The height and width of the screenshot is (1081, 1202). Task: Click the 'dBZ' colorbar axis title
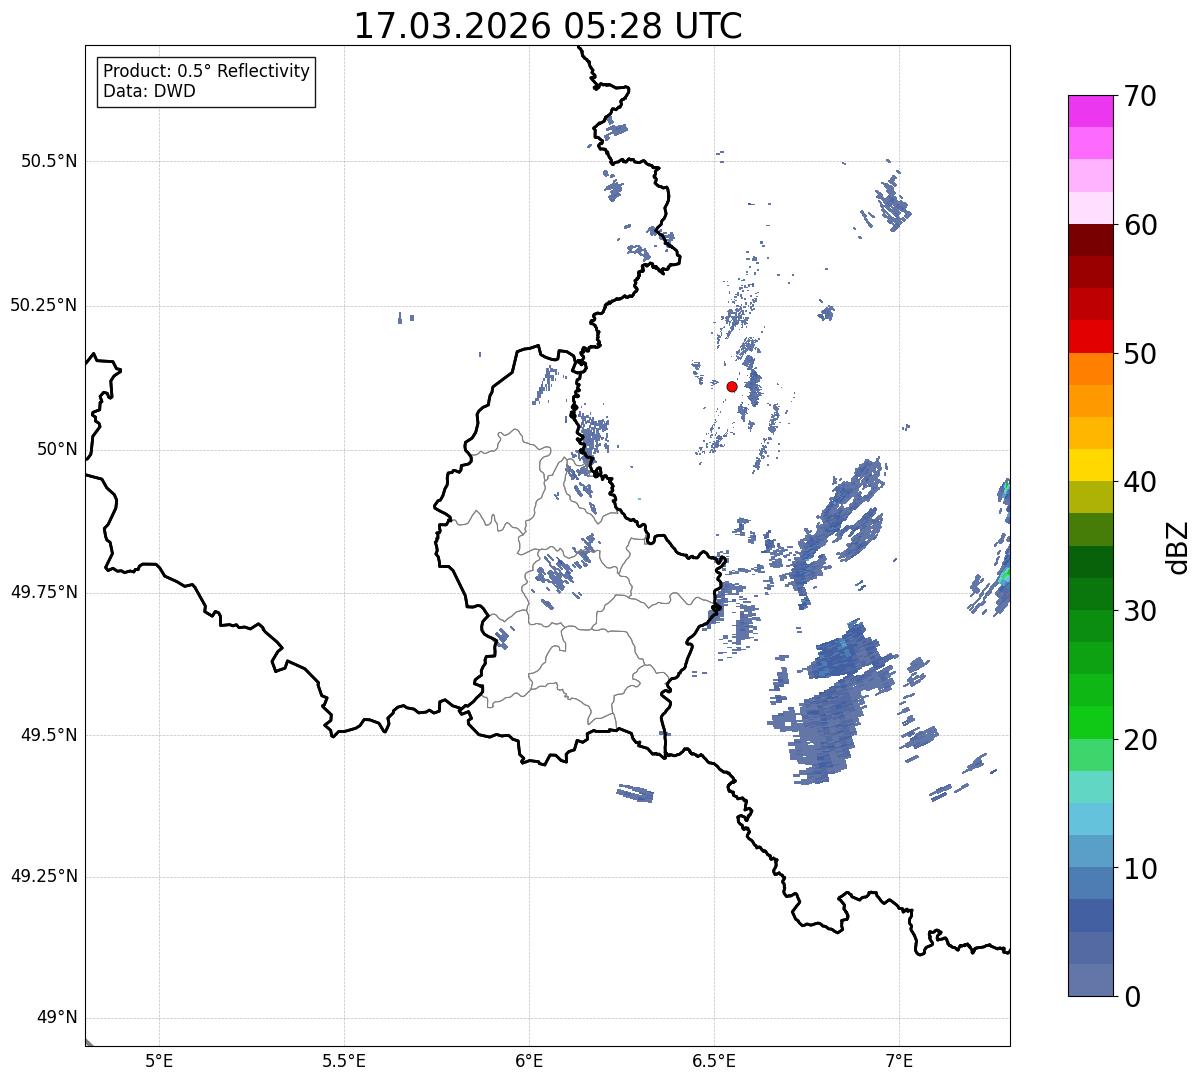click(x=1177, y=547)
